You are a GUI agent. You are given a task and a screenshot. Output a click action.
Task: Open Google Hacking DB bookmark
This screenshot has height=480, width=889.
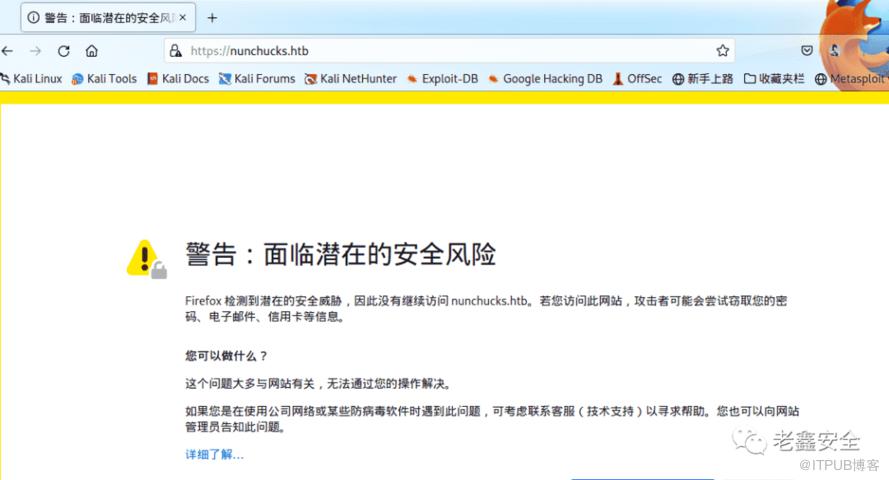[x=545, y=79]
